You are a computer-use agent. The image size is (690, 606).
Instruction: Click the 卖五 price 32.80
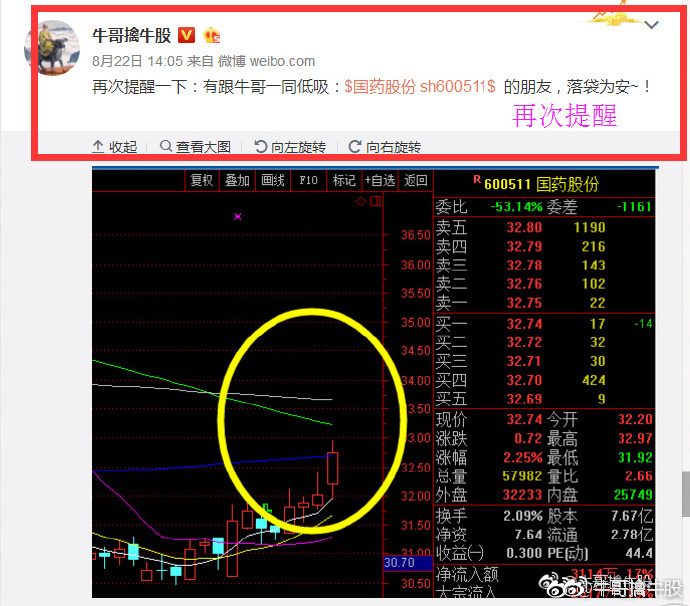tap(524, 228)
